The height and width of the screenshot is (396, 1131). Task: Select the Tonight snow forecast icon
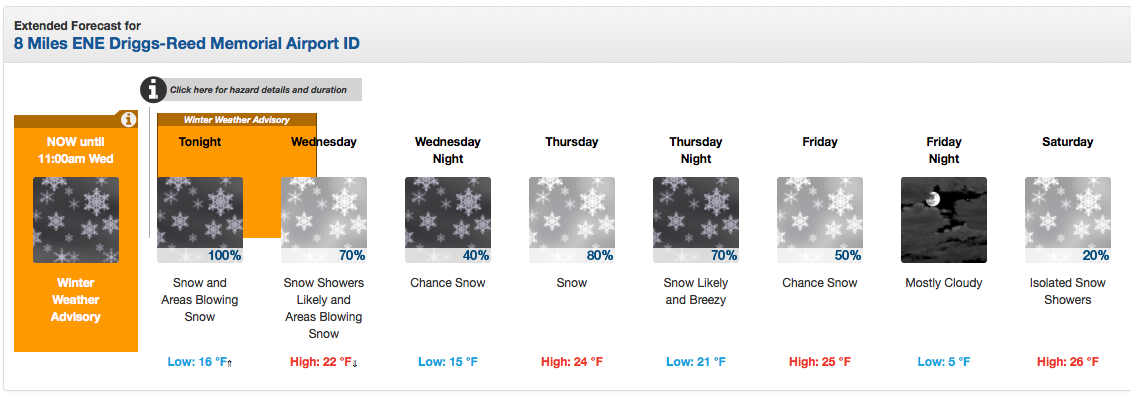point(200,220)
